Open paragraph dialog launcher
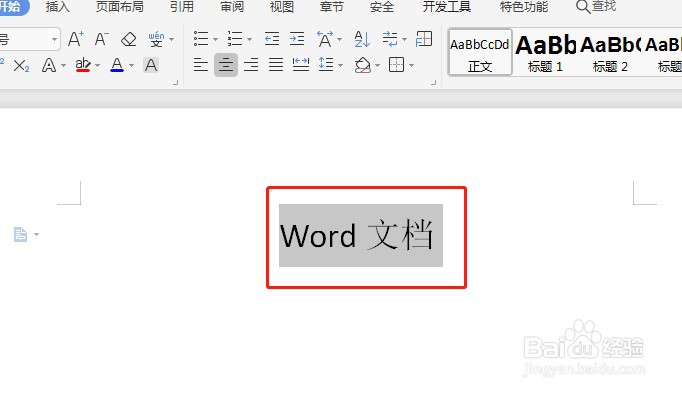This screenshot has height=393, width=682. (433, 82)
